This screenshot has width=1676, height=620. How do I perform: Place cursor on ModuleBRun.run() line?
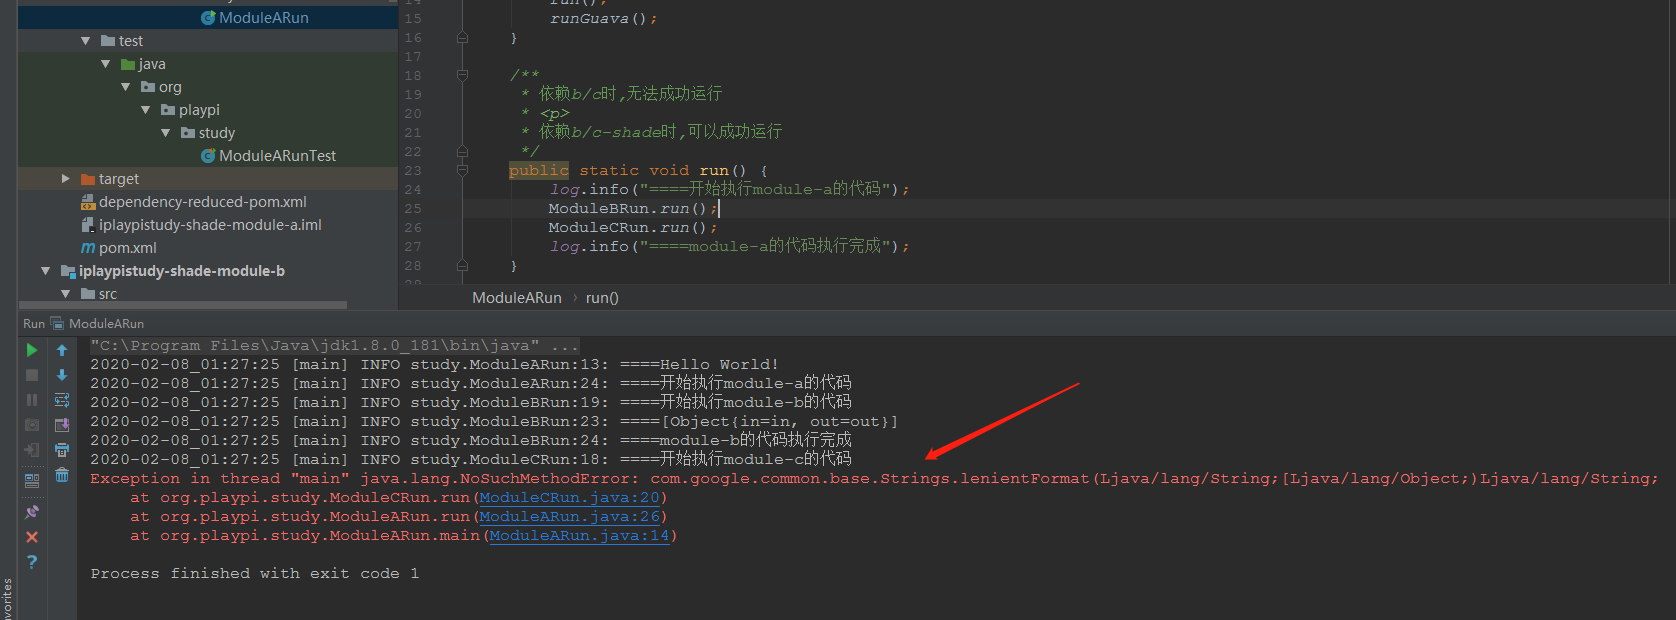(632, 208)
